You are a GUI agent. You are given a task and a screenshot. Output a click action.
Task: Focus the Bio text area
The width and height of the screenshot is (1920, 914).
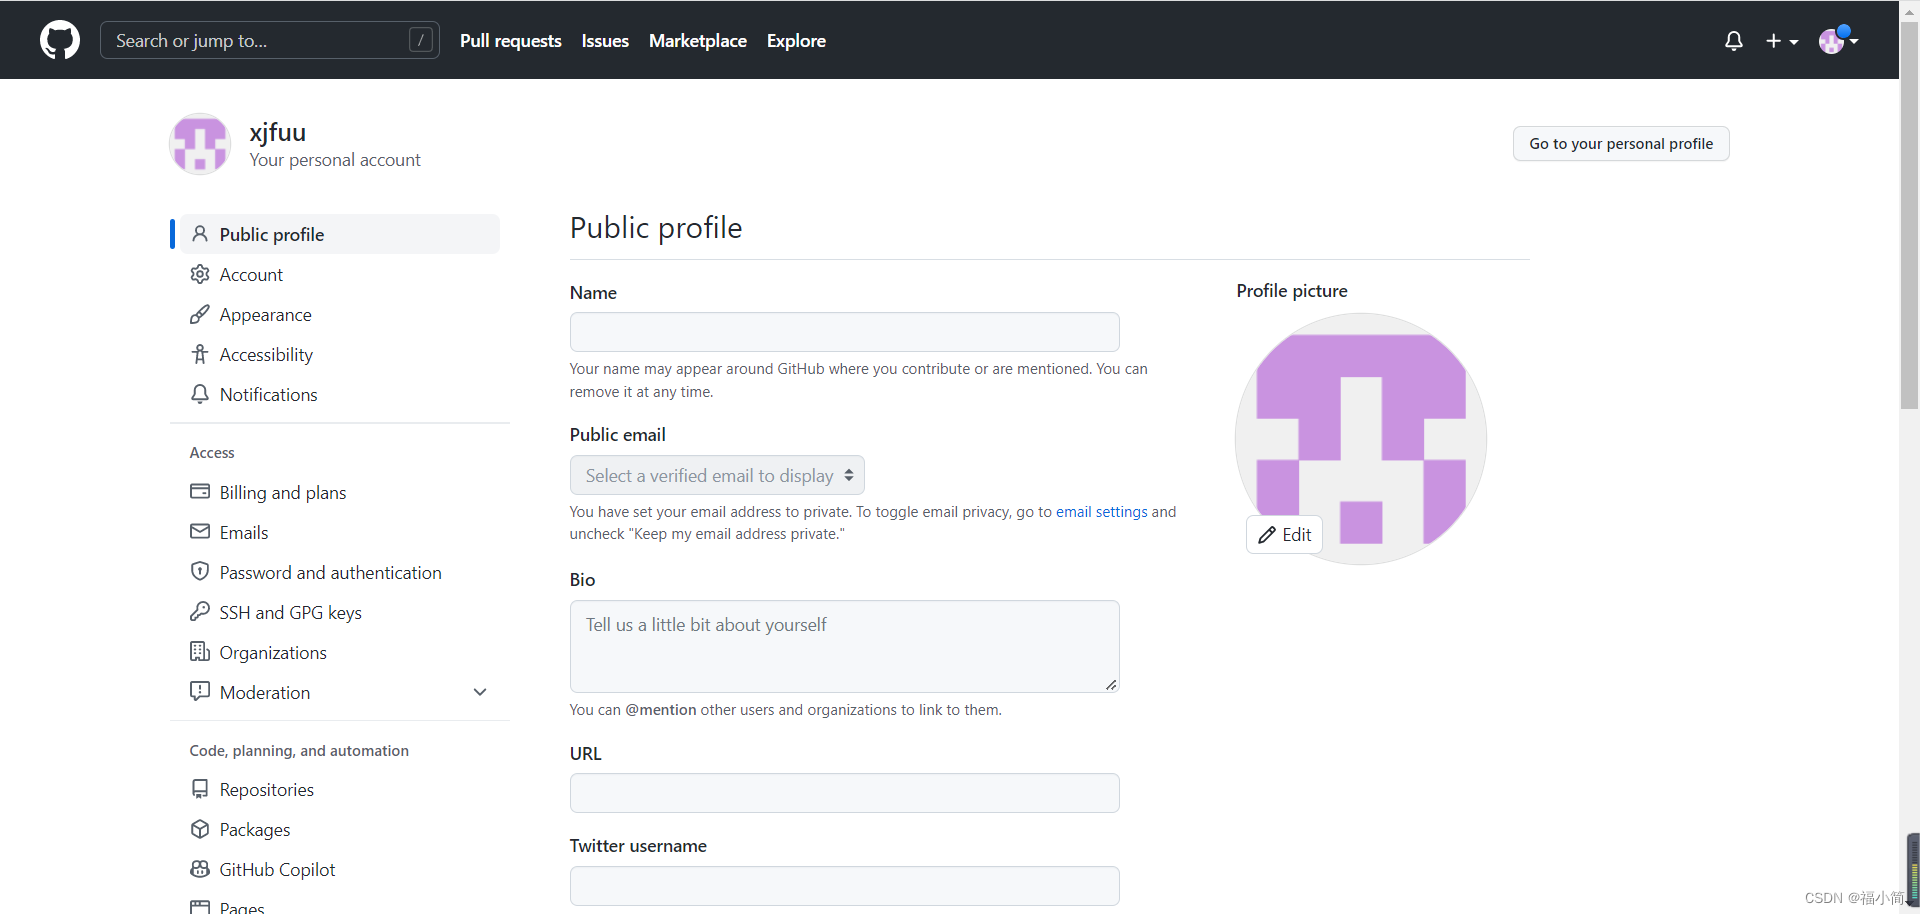pyautogui.click(x=844, y=646)
